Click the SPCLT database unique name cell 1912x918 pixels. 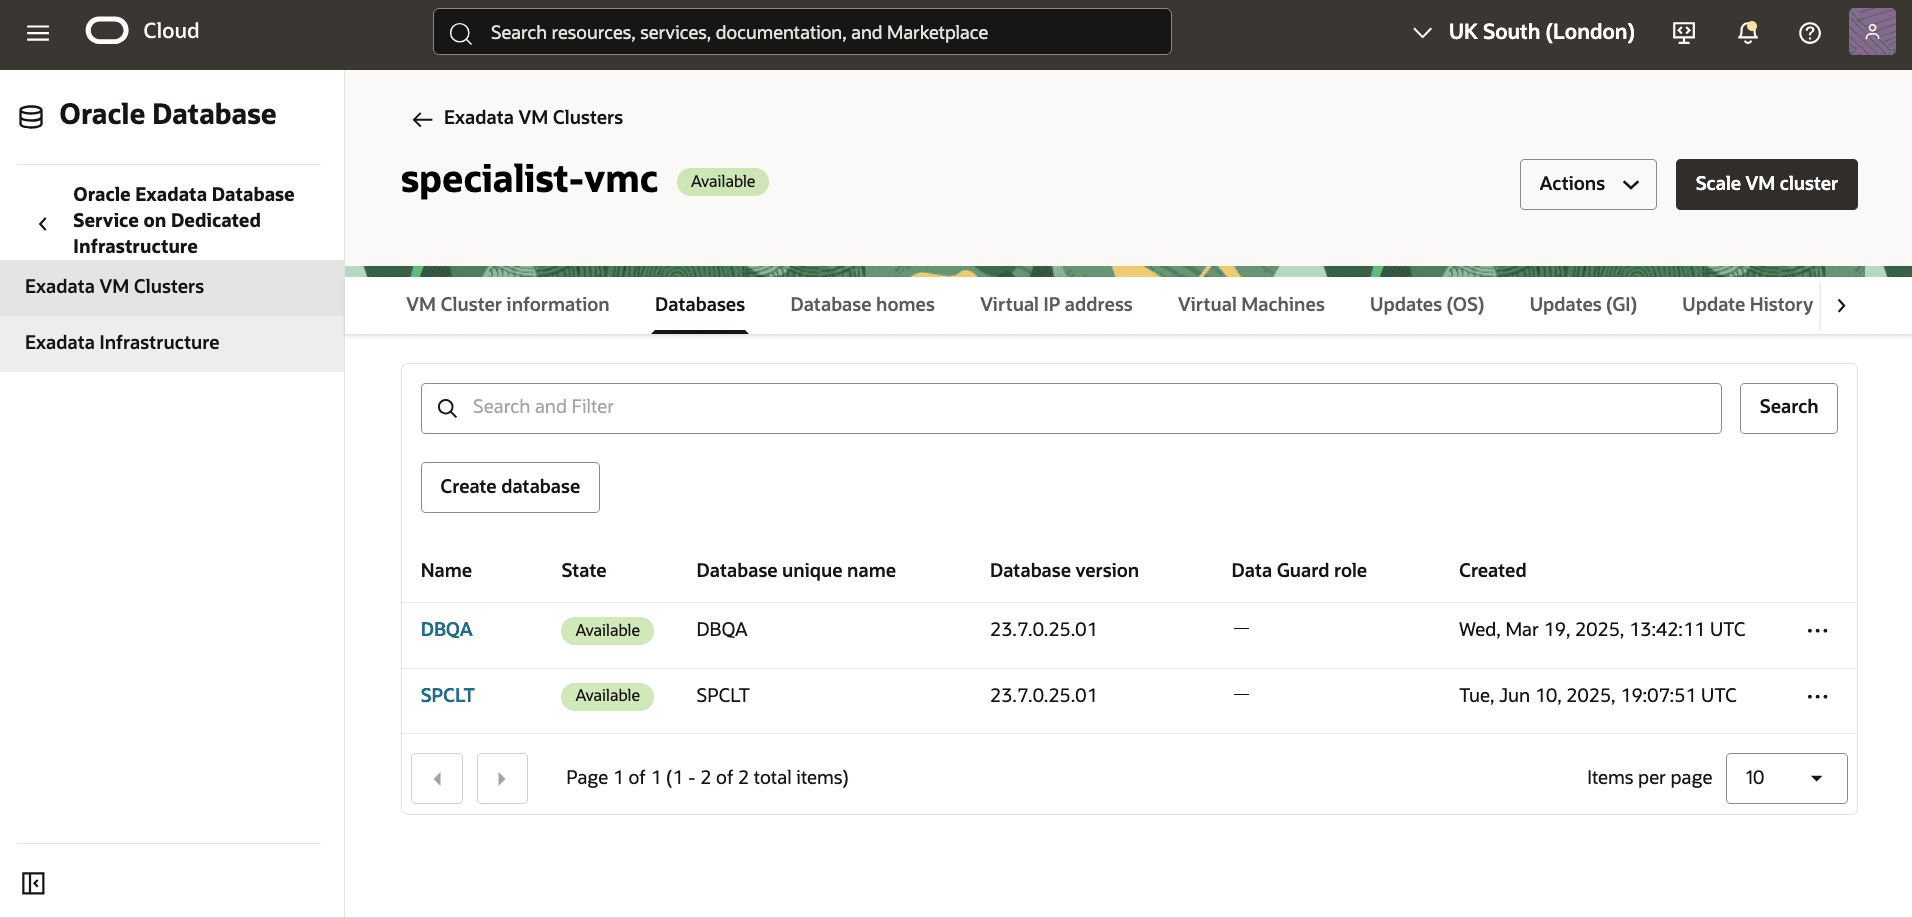pyautogui.click(x=723, y=696)
